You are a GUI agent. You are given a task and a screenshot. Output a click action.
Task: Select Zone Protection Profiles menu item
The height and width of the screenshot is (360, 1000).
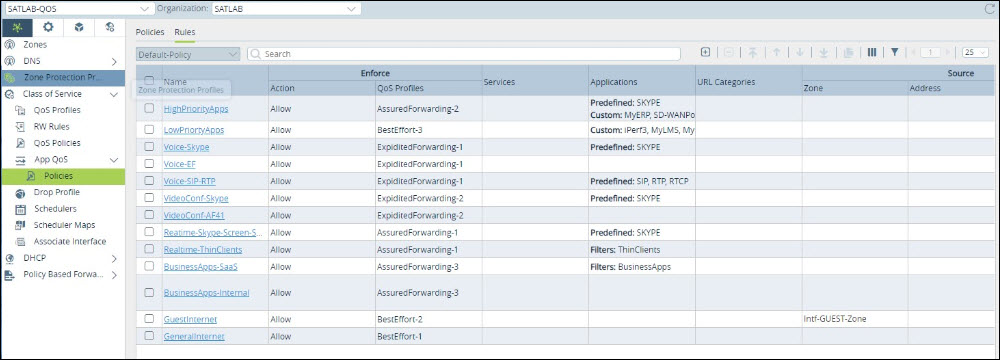(x=62, y=77)
